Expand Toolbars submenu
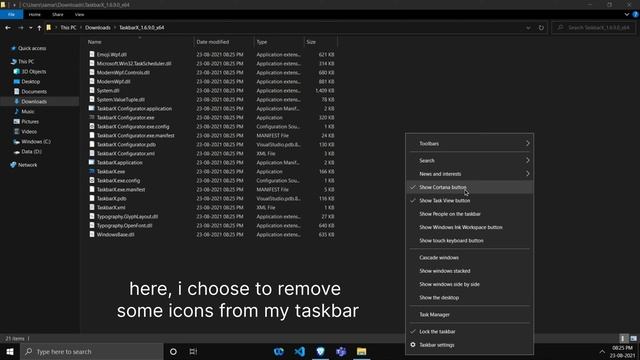 (470, 144)
